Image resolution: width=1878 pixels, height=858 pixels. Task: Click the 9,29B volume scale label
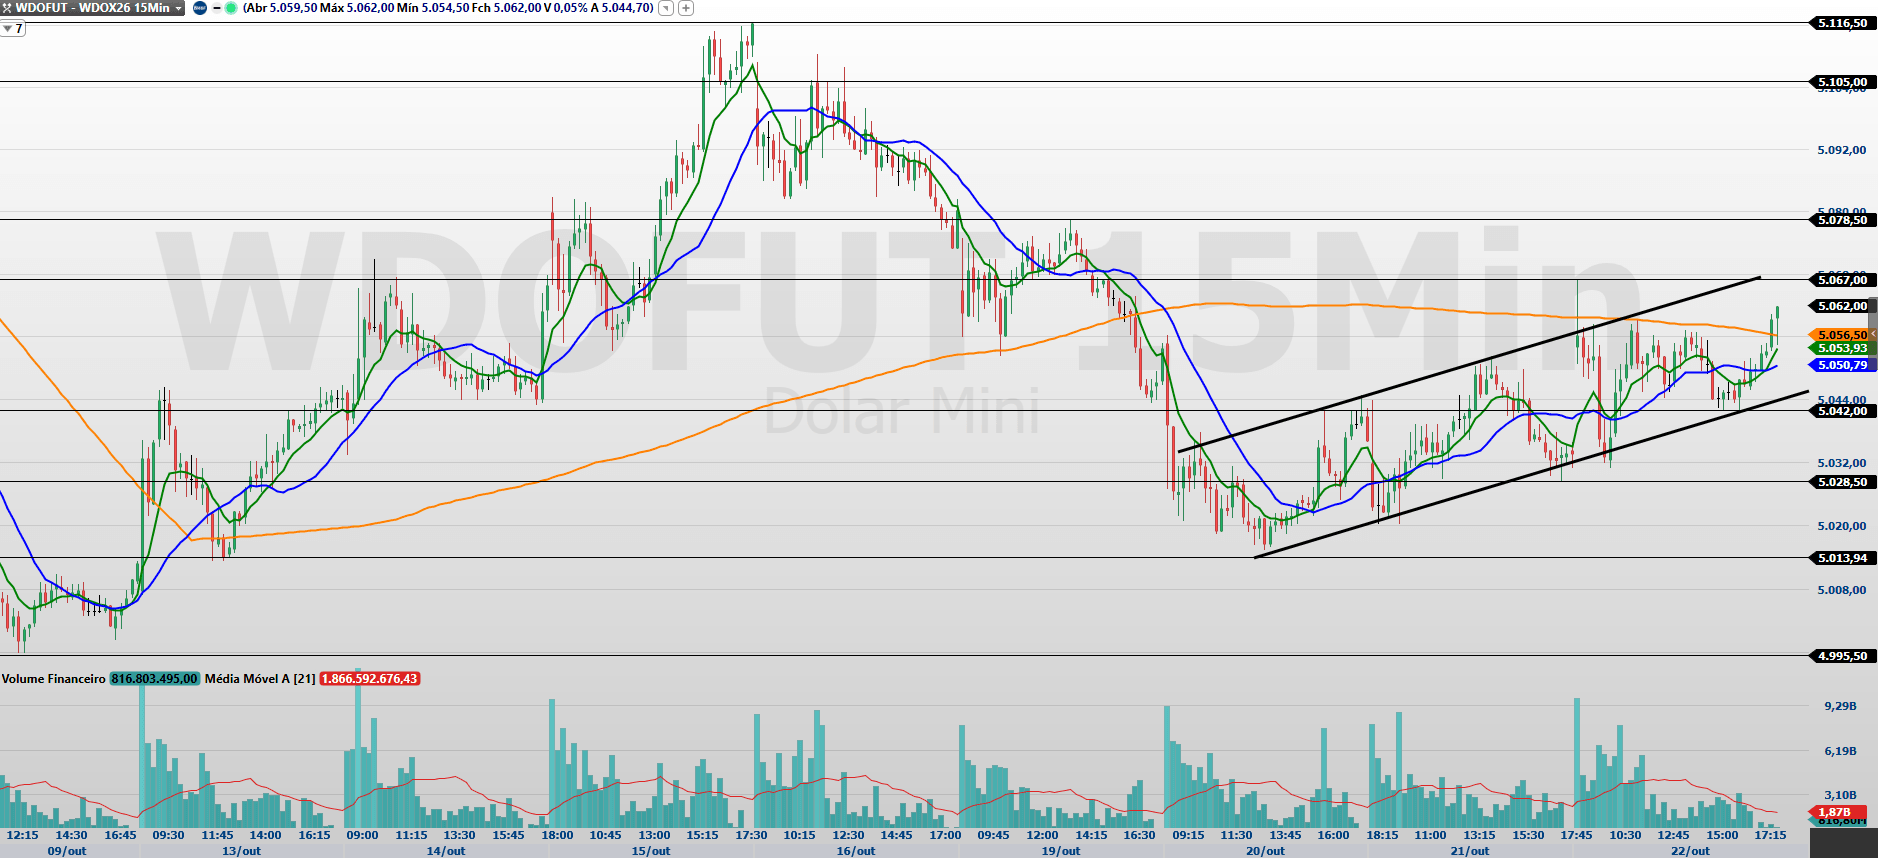[1840, 706]
